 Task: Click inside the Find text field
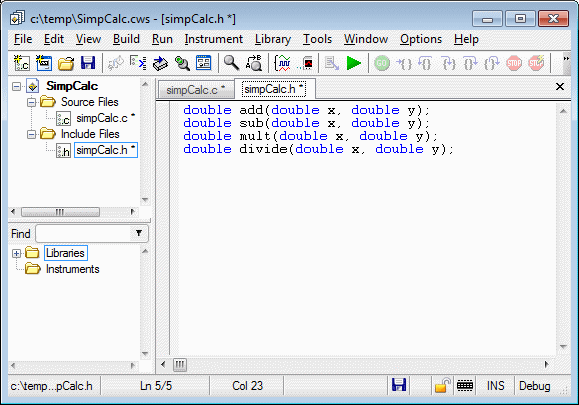pyautogui.click(x=84, y=233)
